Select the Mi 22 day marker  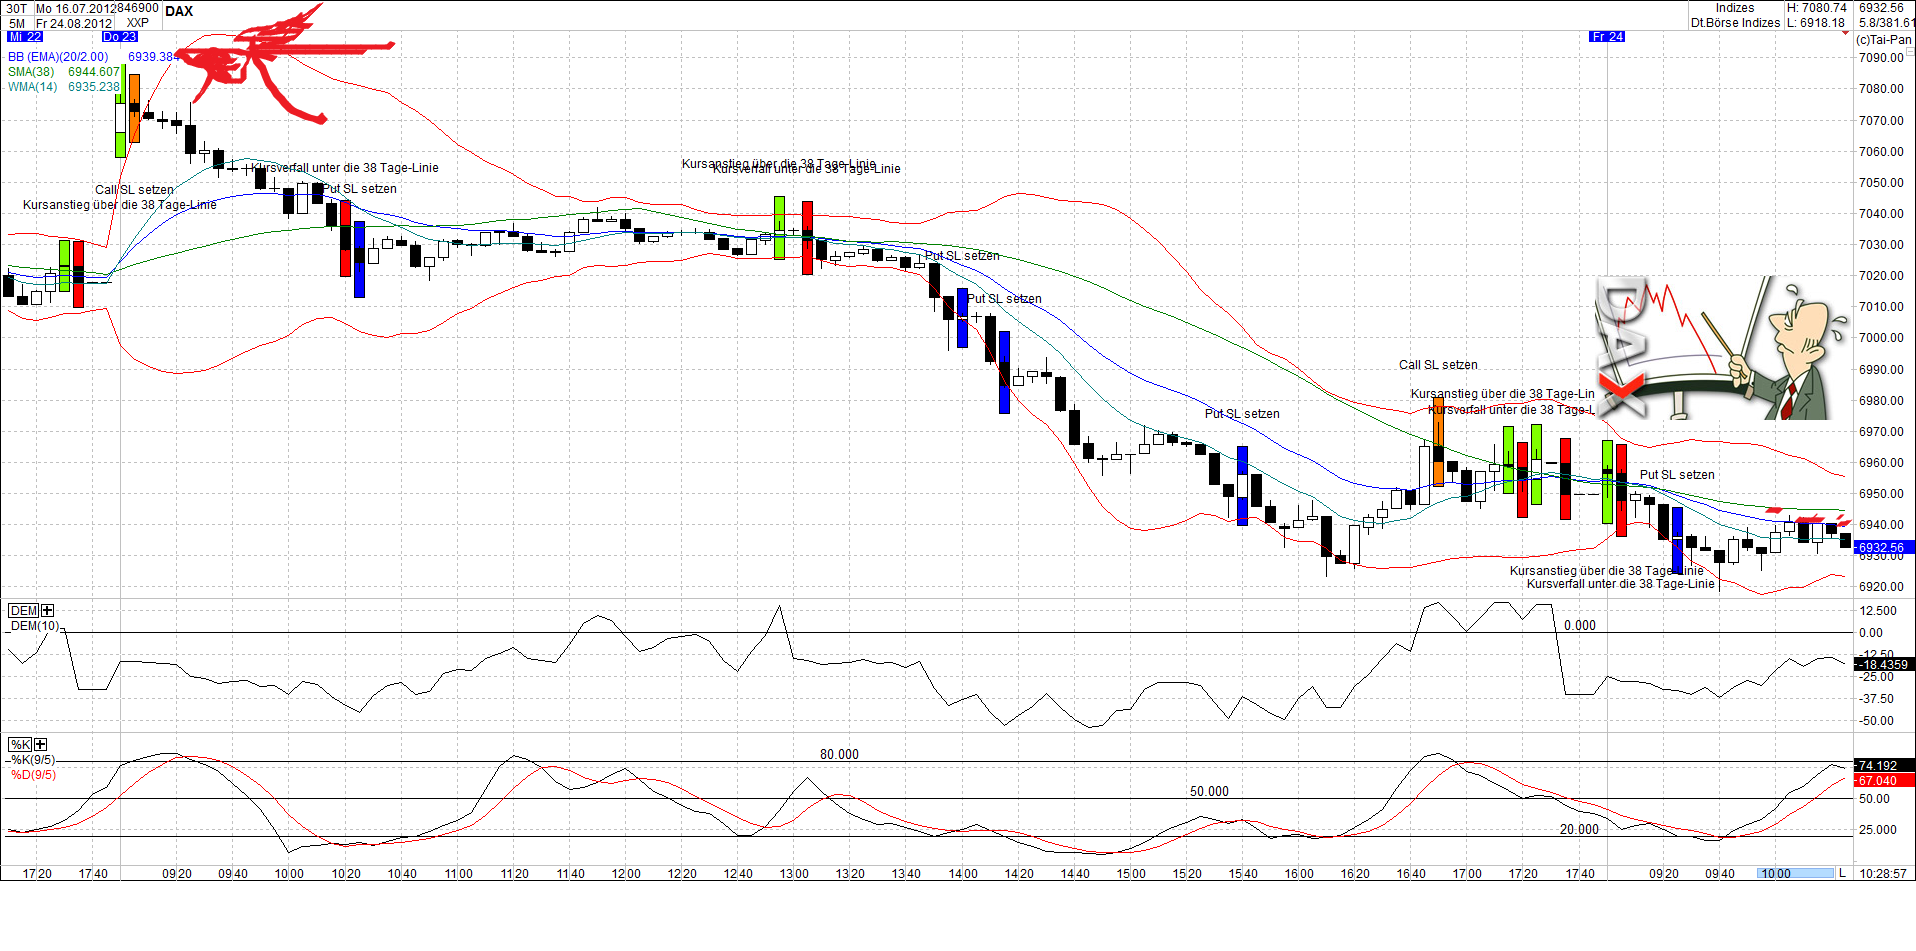(25, 37)
